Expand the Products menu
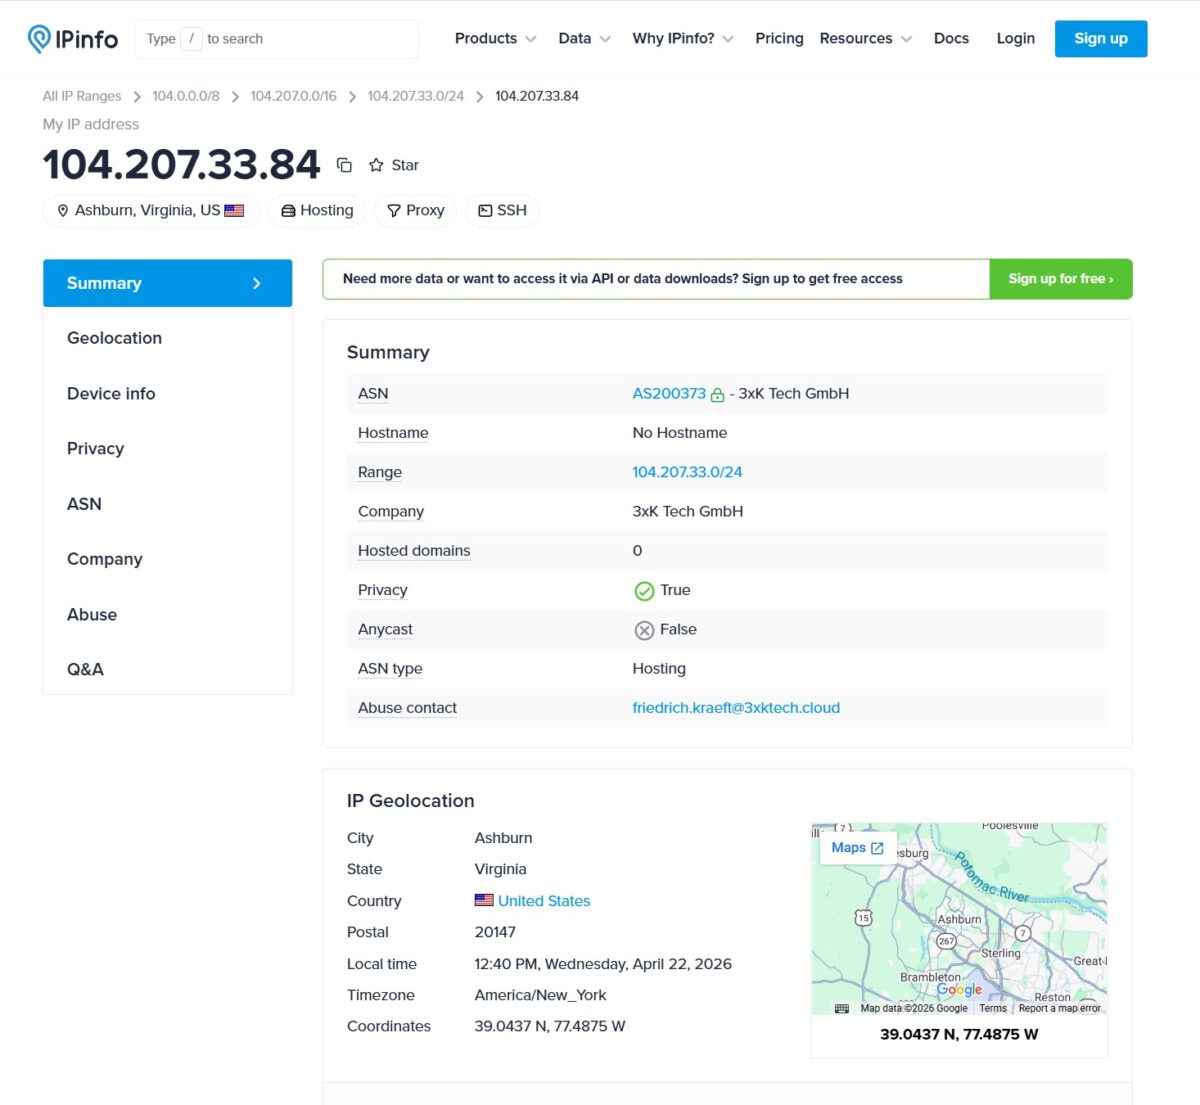This screenshot has width=1200, height=1105. (x=495, y=39)
